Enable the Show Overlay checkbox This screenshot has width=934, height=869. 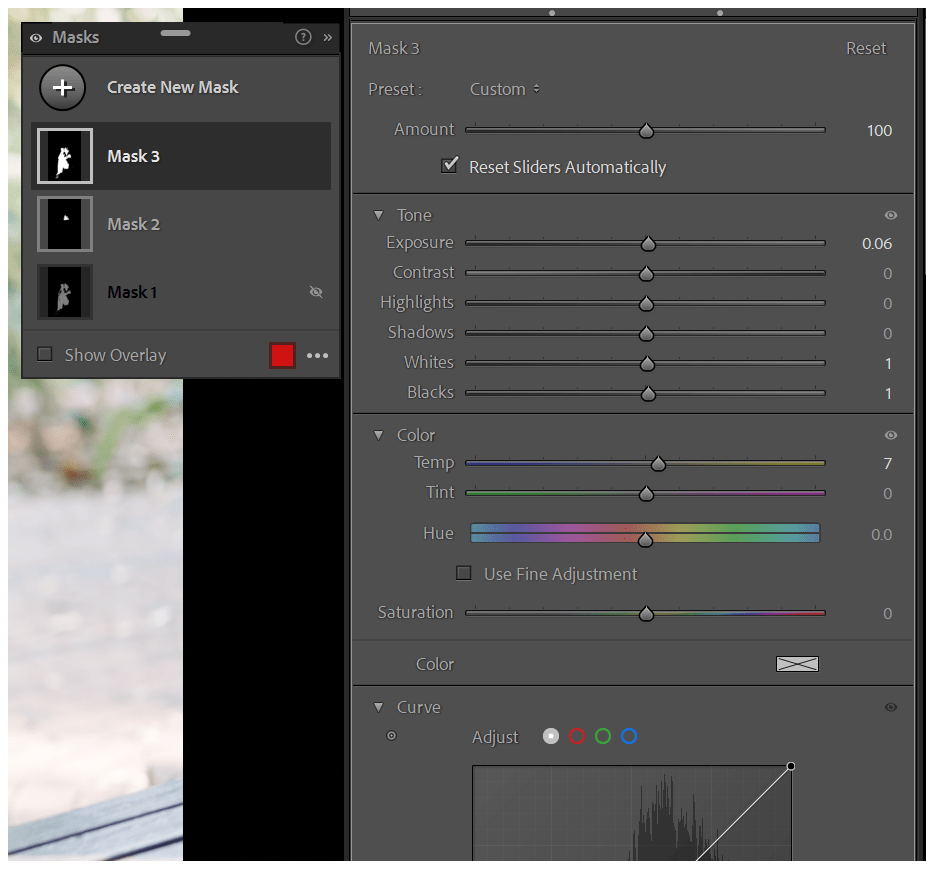pos(45,355)
